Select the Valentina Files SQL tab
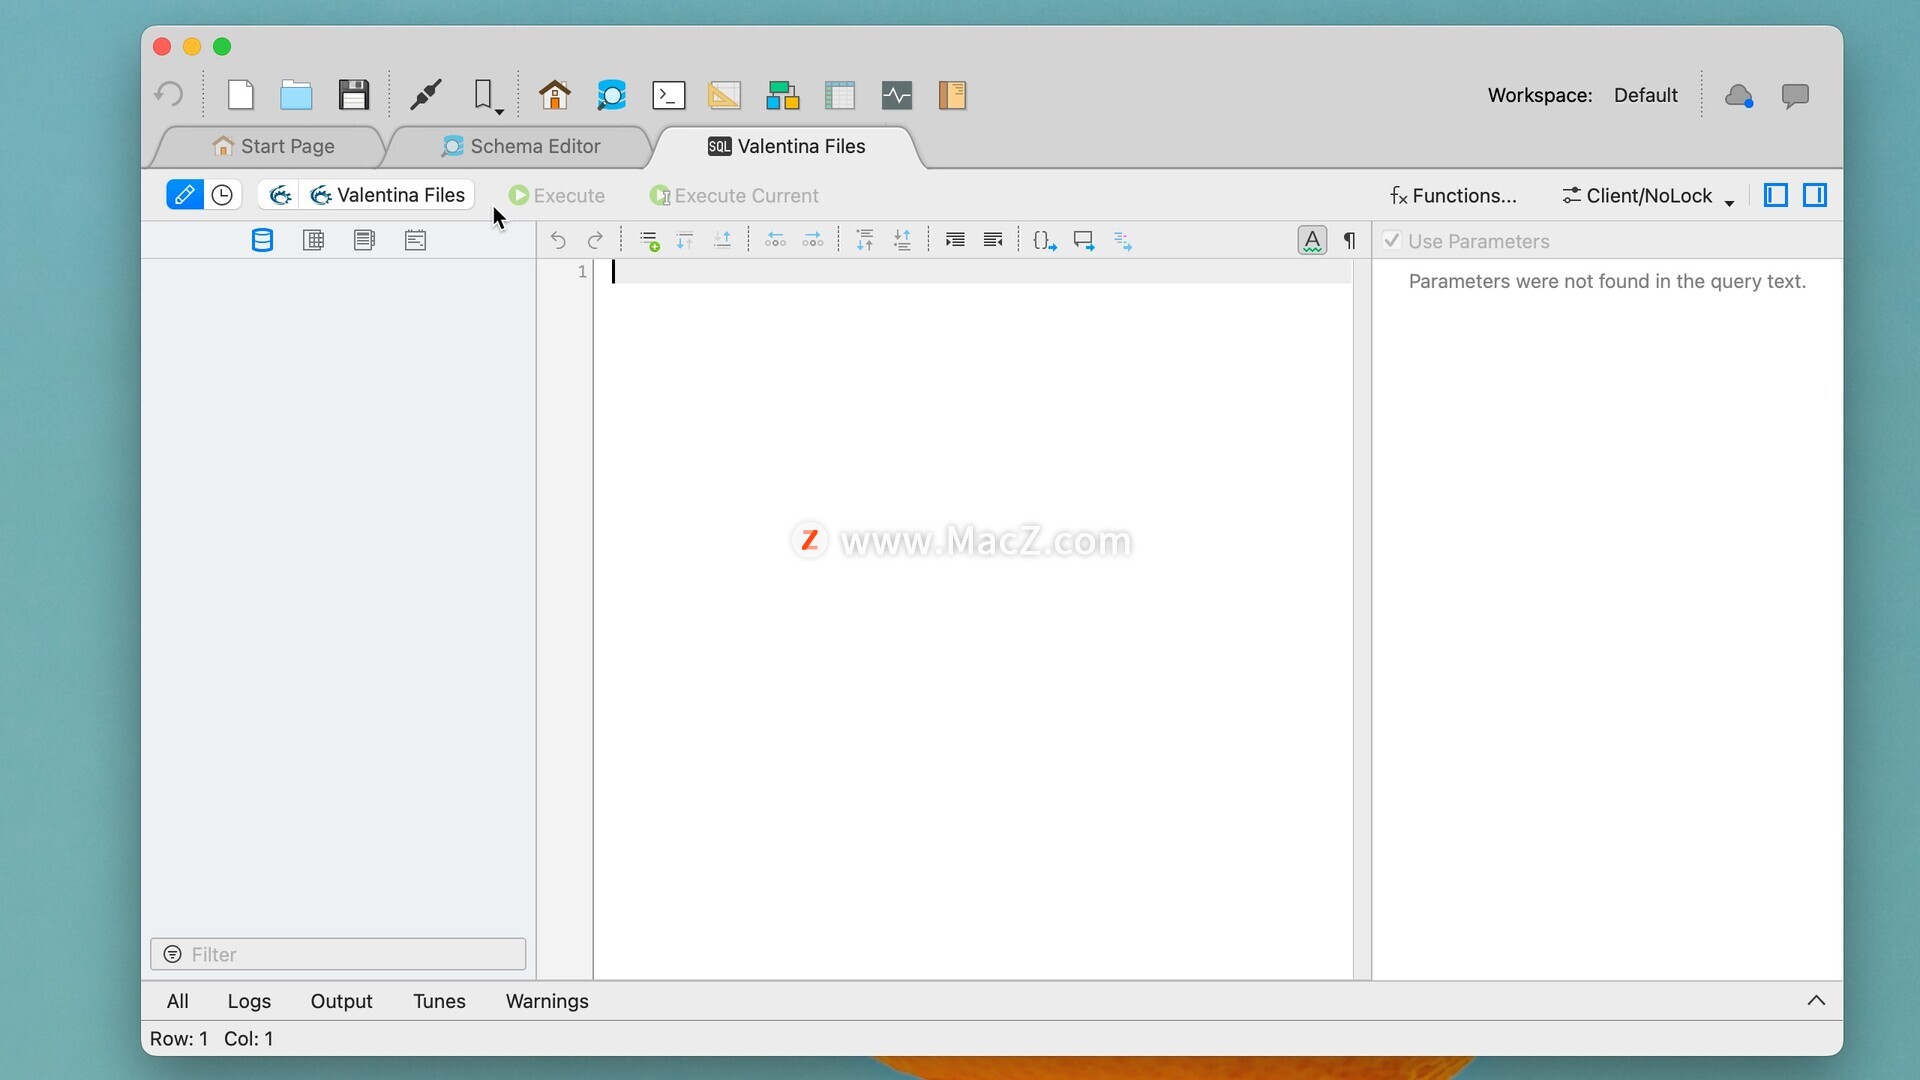The width and height of the screenshot is (1920, 1080). pyautogui.click(x=787, y=146)
